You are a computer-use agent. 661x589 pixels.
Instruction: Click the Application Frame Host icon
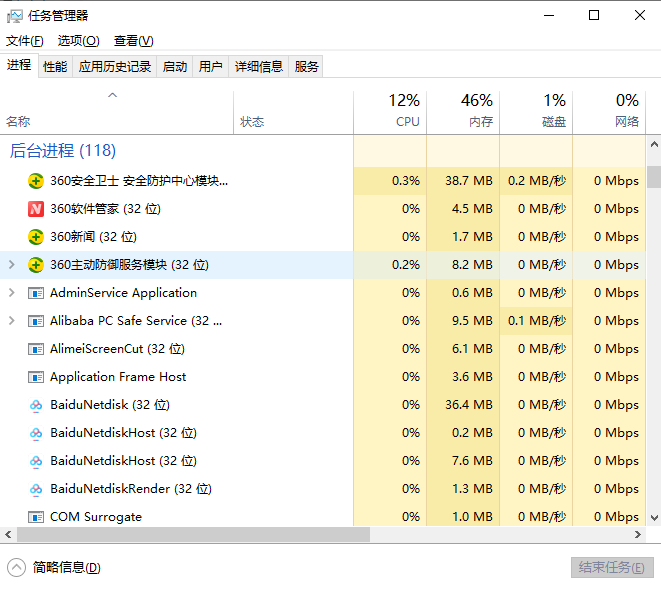coord(36,377)
